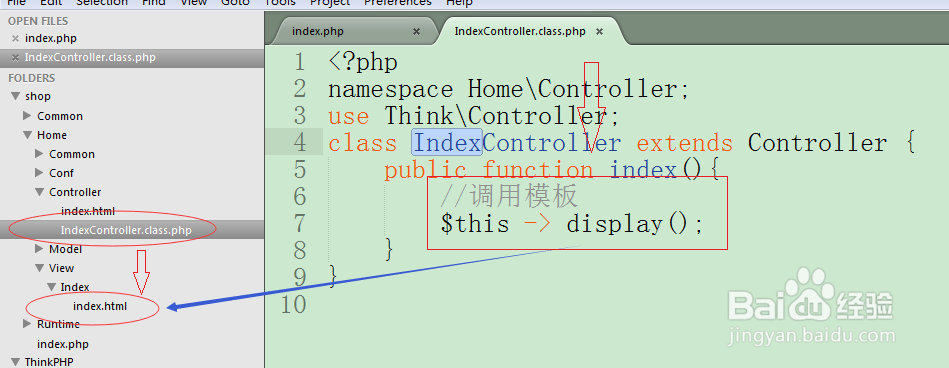Expand the Common folder under shop

tap(27, 116)
